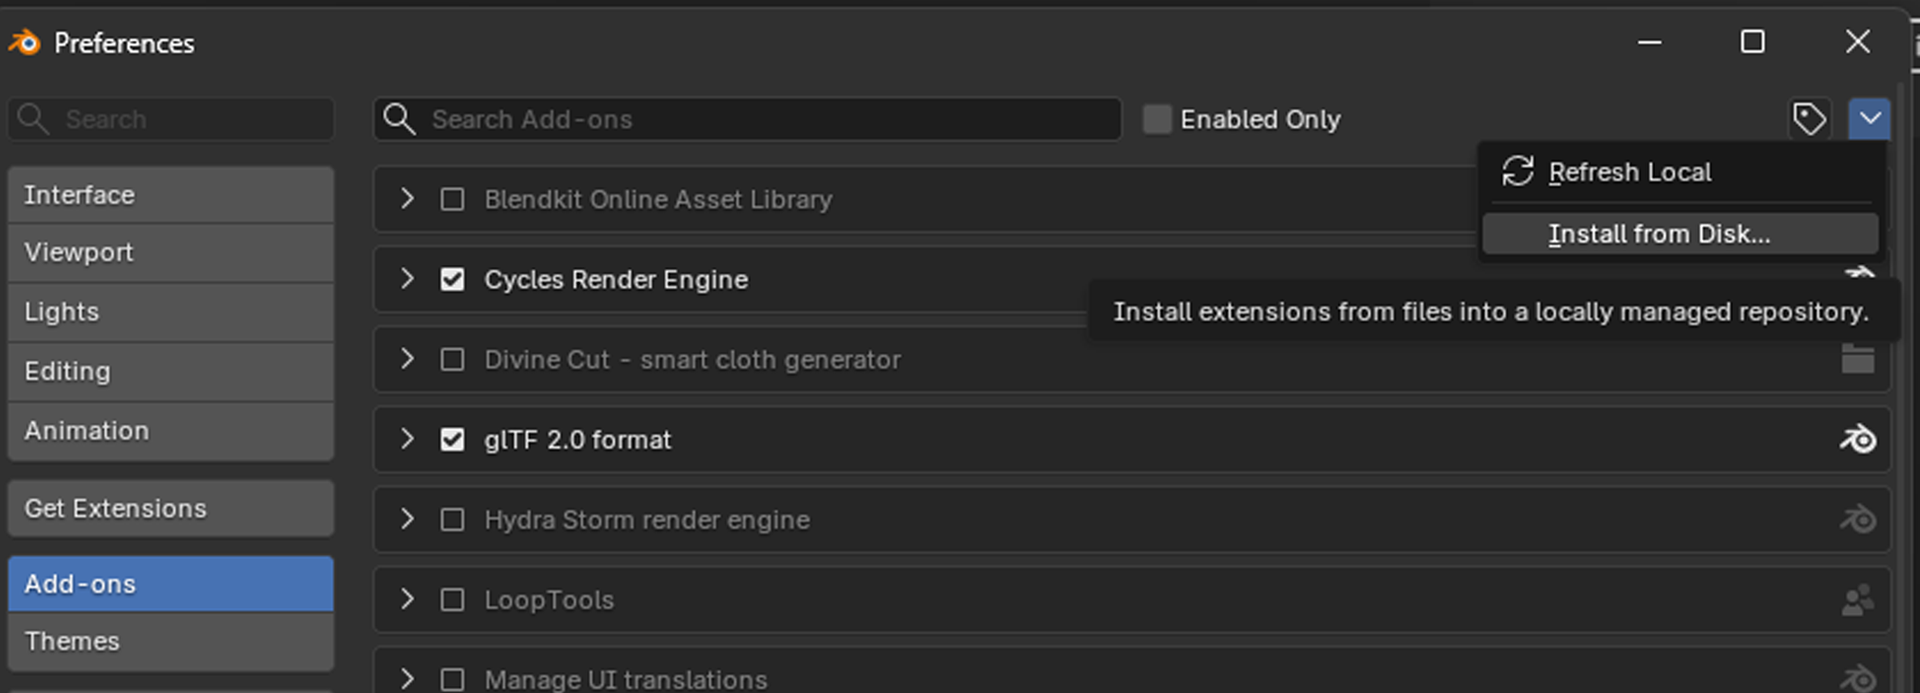Screen dimensions: 1920x693
Task: Open the add-on tags filter icon
Action: click(x=1809, y=119)
